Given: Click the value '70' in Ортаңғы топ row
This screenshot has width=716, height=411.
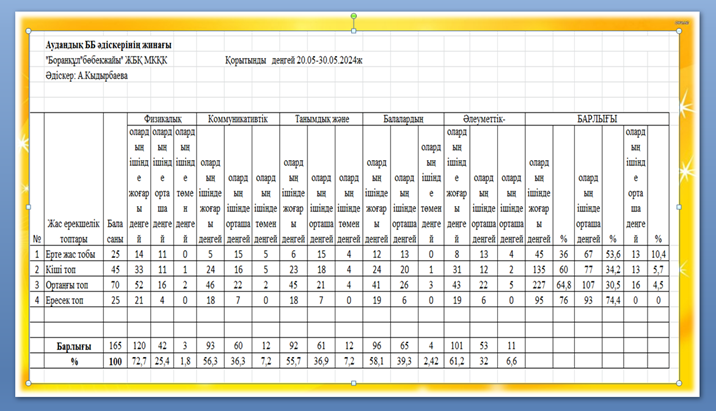Looking at the screenshot, I should [x=115, y=285].
